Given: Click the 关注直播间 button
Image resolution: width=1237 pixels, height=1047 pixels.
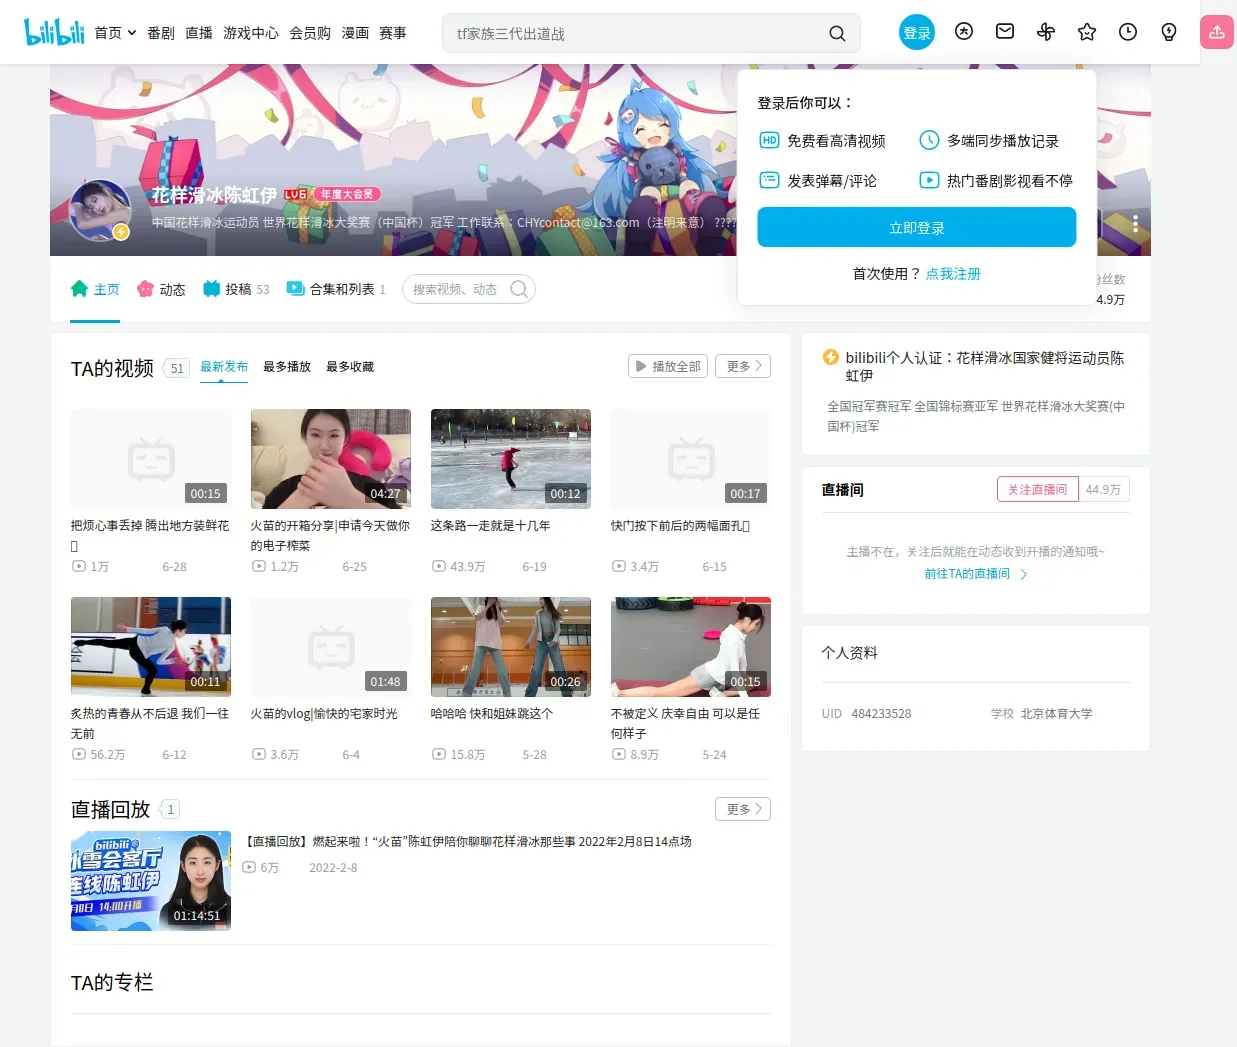Looking at the screenshot, I should tap(1038, 489).
